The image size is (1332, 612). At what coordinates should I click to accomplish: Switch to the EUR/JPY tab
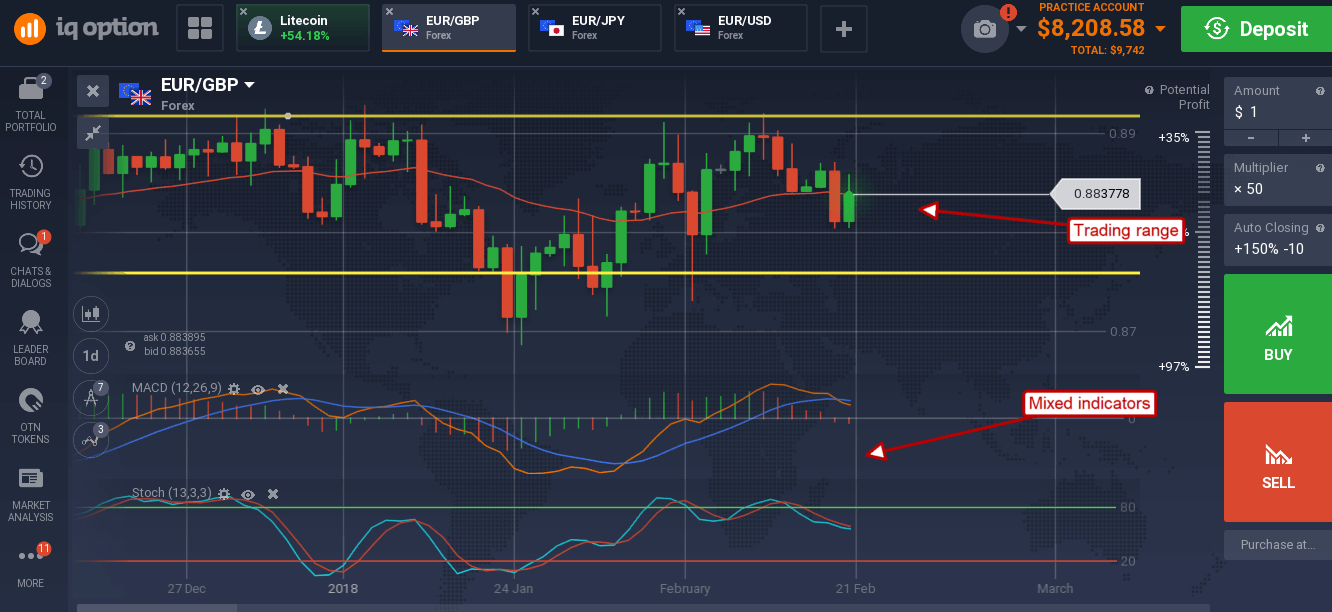point(595,28)
